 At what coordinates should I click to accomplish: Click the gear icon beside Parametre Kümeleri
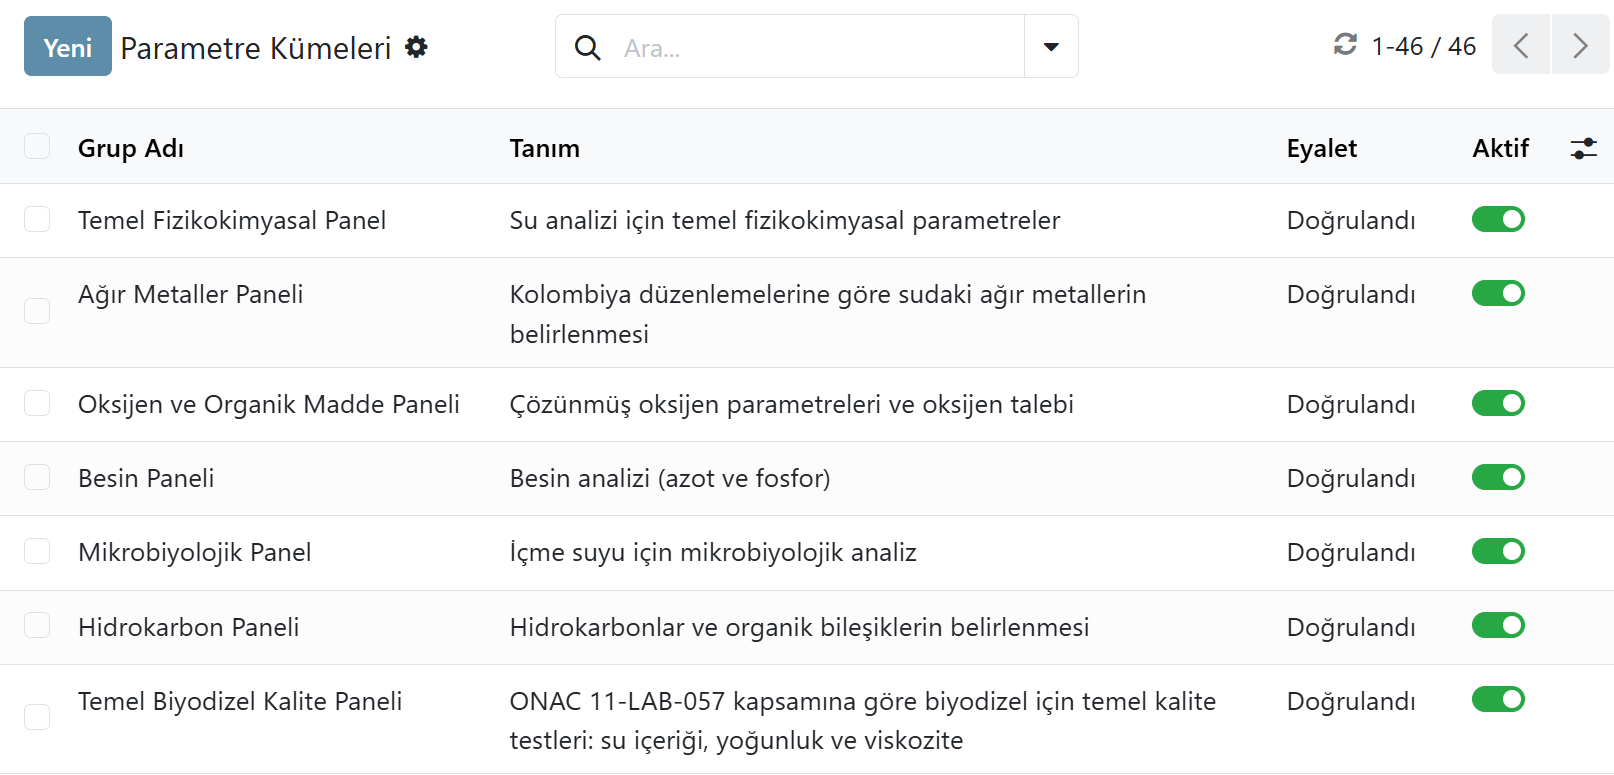tap(416, 47)
